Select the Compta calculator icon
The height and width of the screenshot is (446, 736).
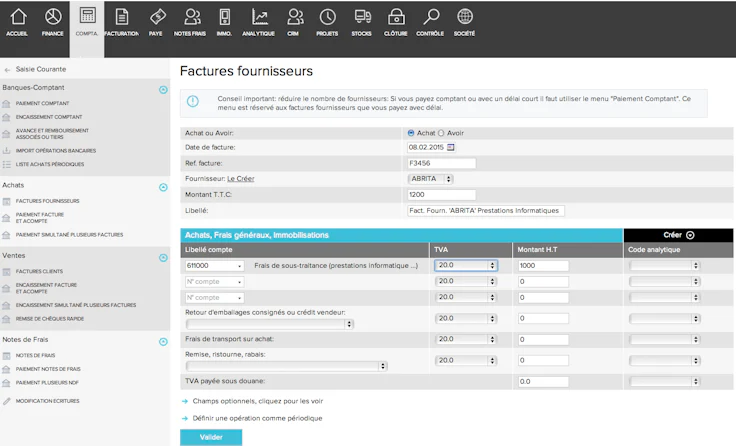(x=87, y=15)
